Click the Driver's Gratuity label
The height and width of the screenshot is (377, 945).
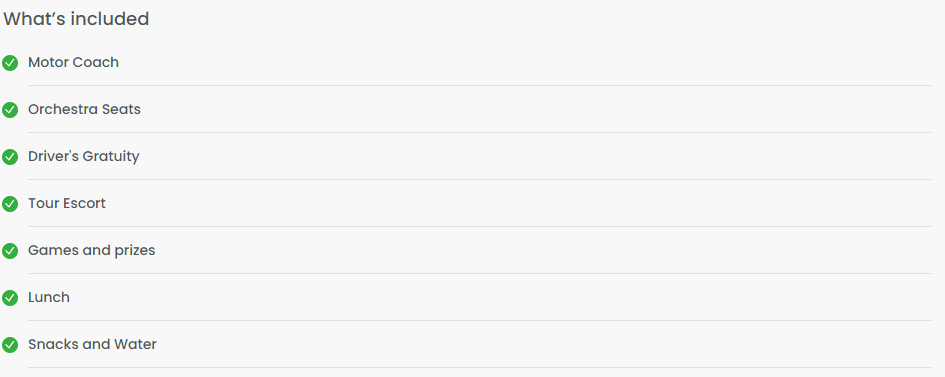[84, 157]
